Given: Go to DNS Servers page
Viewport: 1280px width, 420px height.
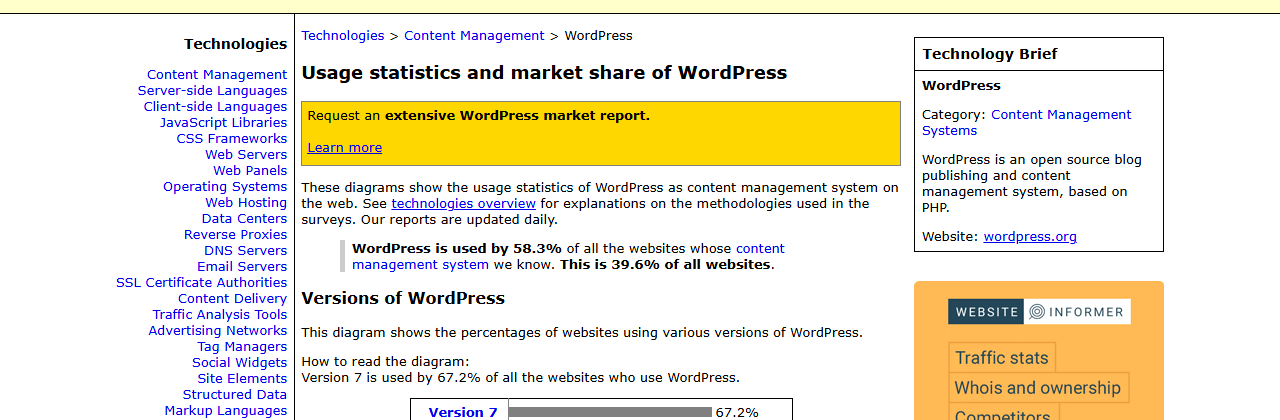Looking at the screenshot, I should tap(246, 250).
